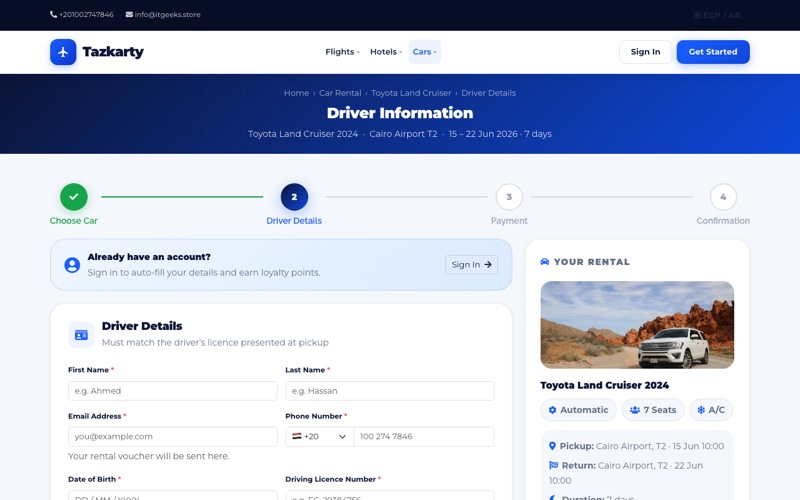
Task: Click the car icon beside YOUR RENTAL
Action: pyautogui.click(x=545, y=262)
